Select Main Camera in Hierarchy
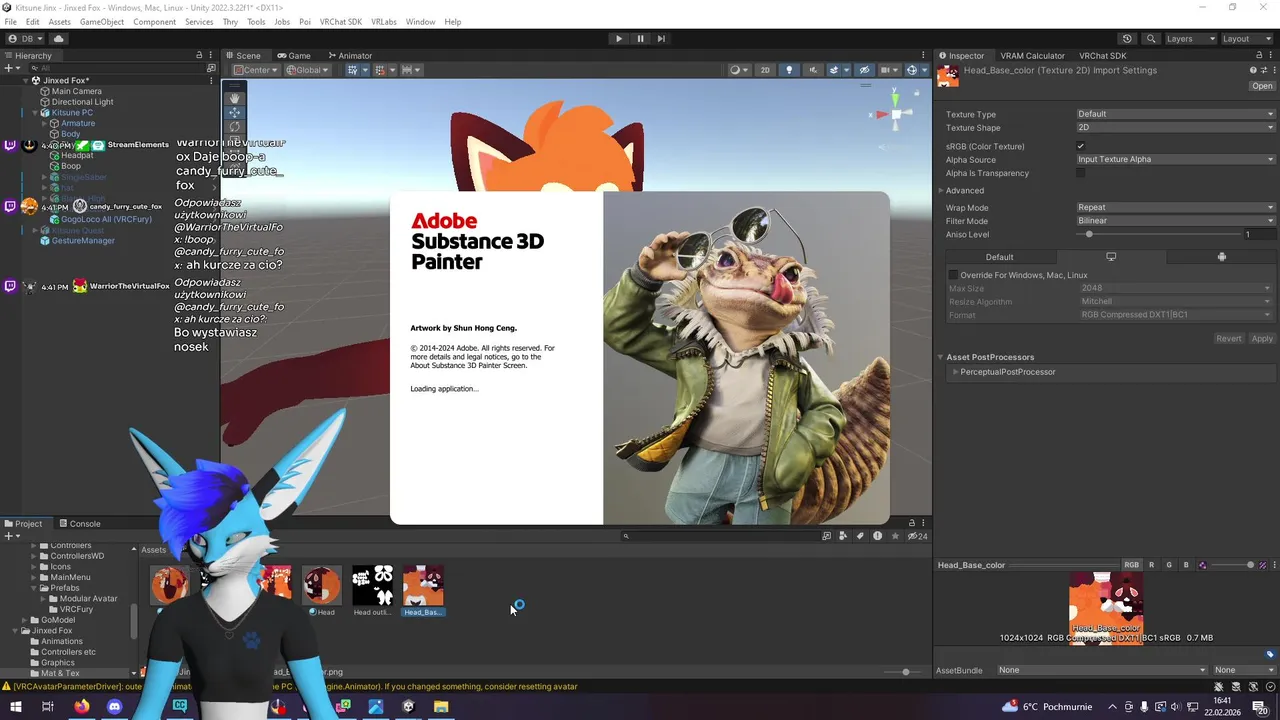Screen dimensions: 1280x720 point(76,91)
